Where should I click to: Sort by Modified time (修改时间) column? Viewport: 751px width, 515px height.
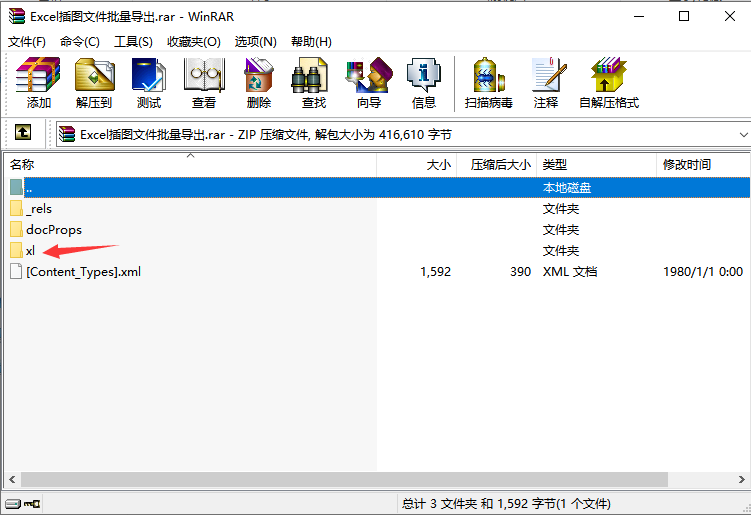point(703,164)
